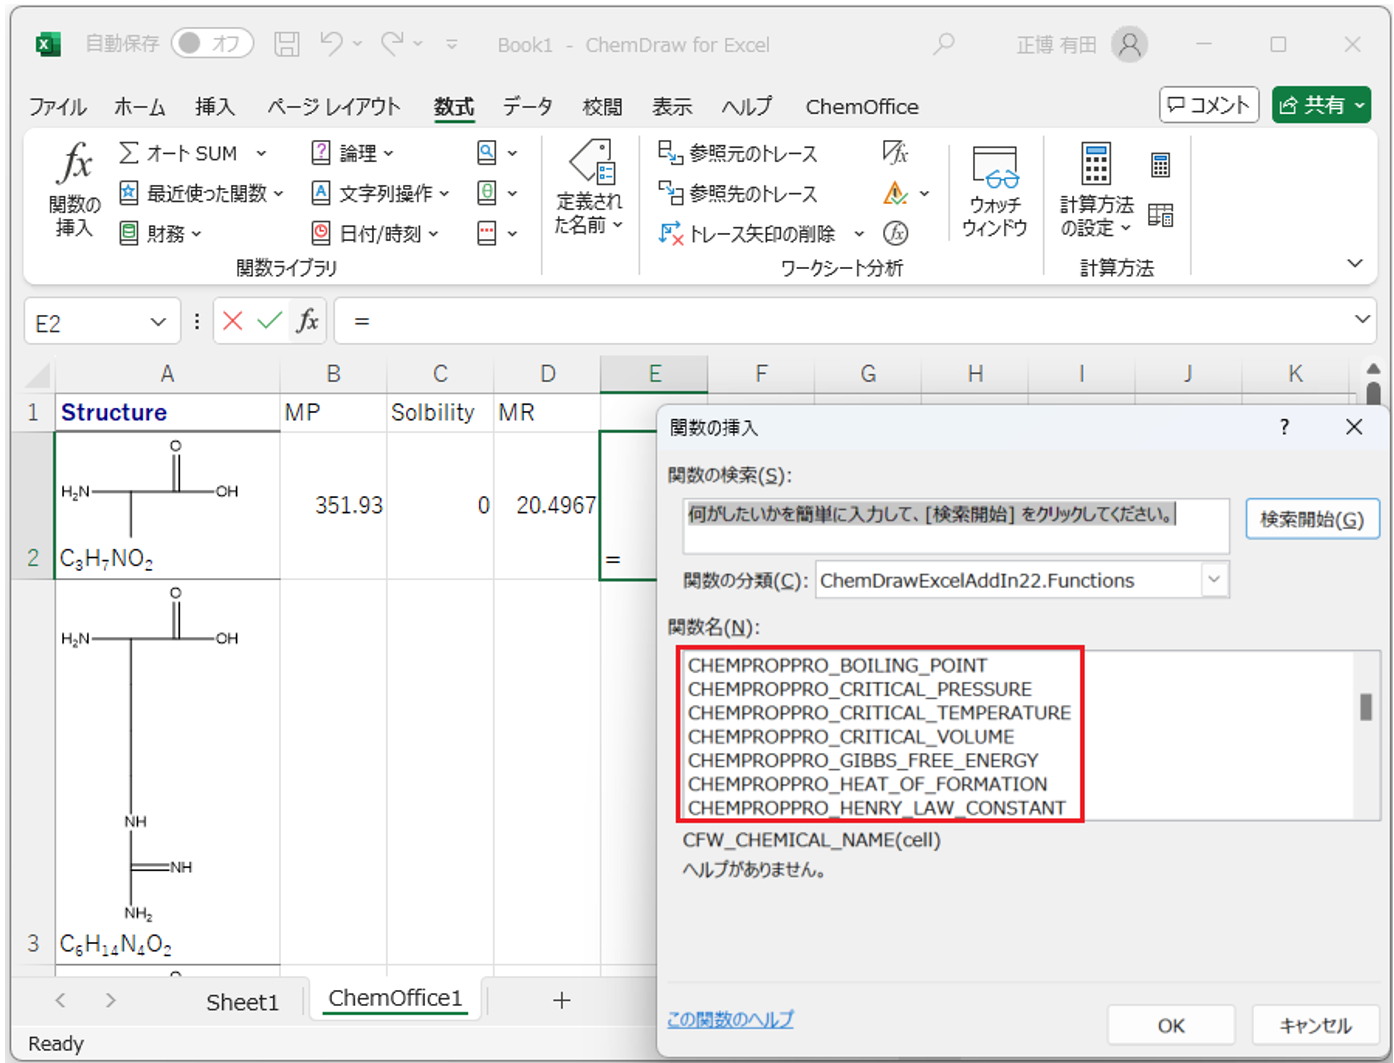Switch to the ChemOffice ribbon tab
1394x1063 pixels.
pyautogui.click(x=861, y=107)
